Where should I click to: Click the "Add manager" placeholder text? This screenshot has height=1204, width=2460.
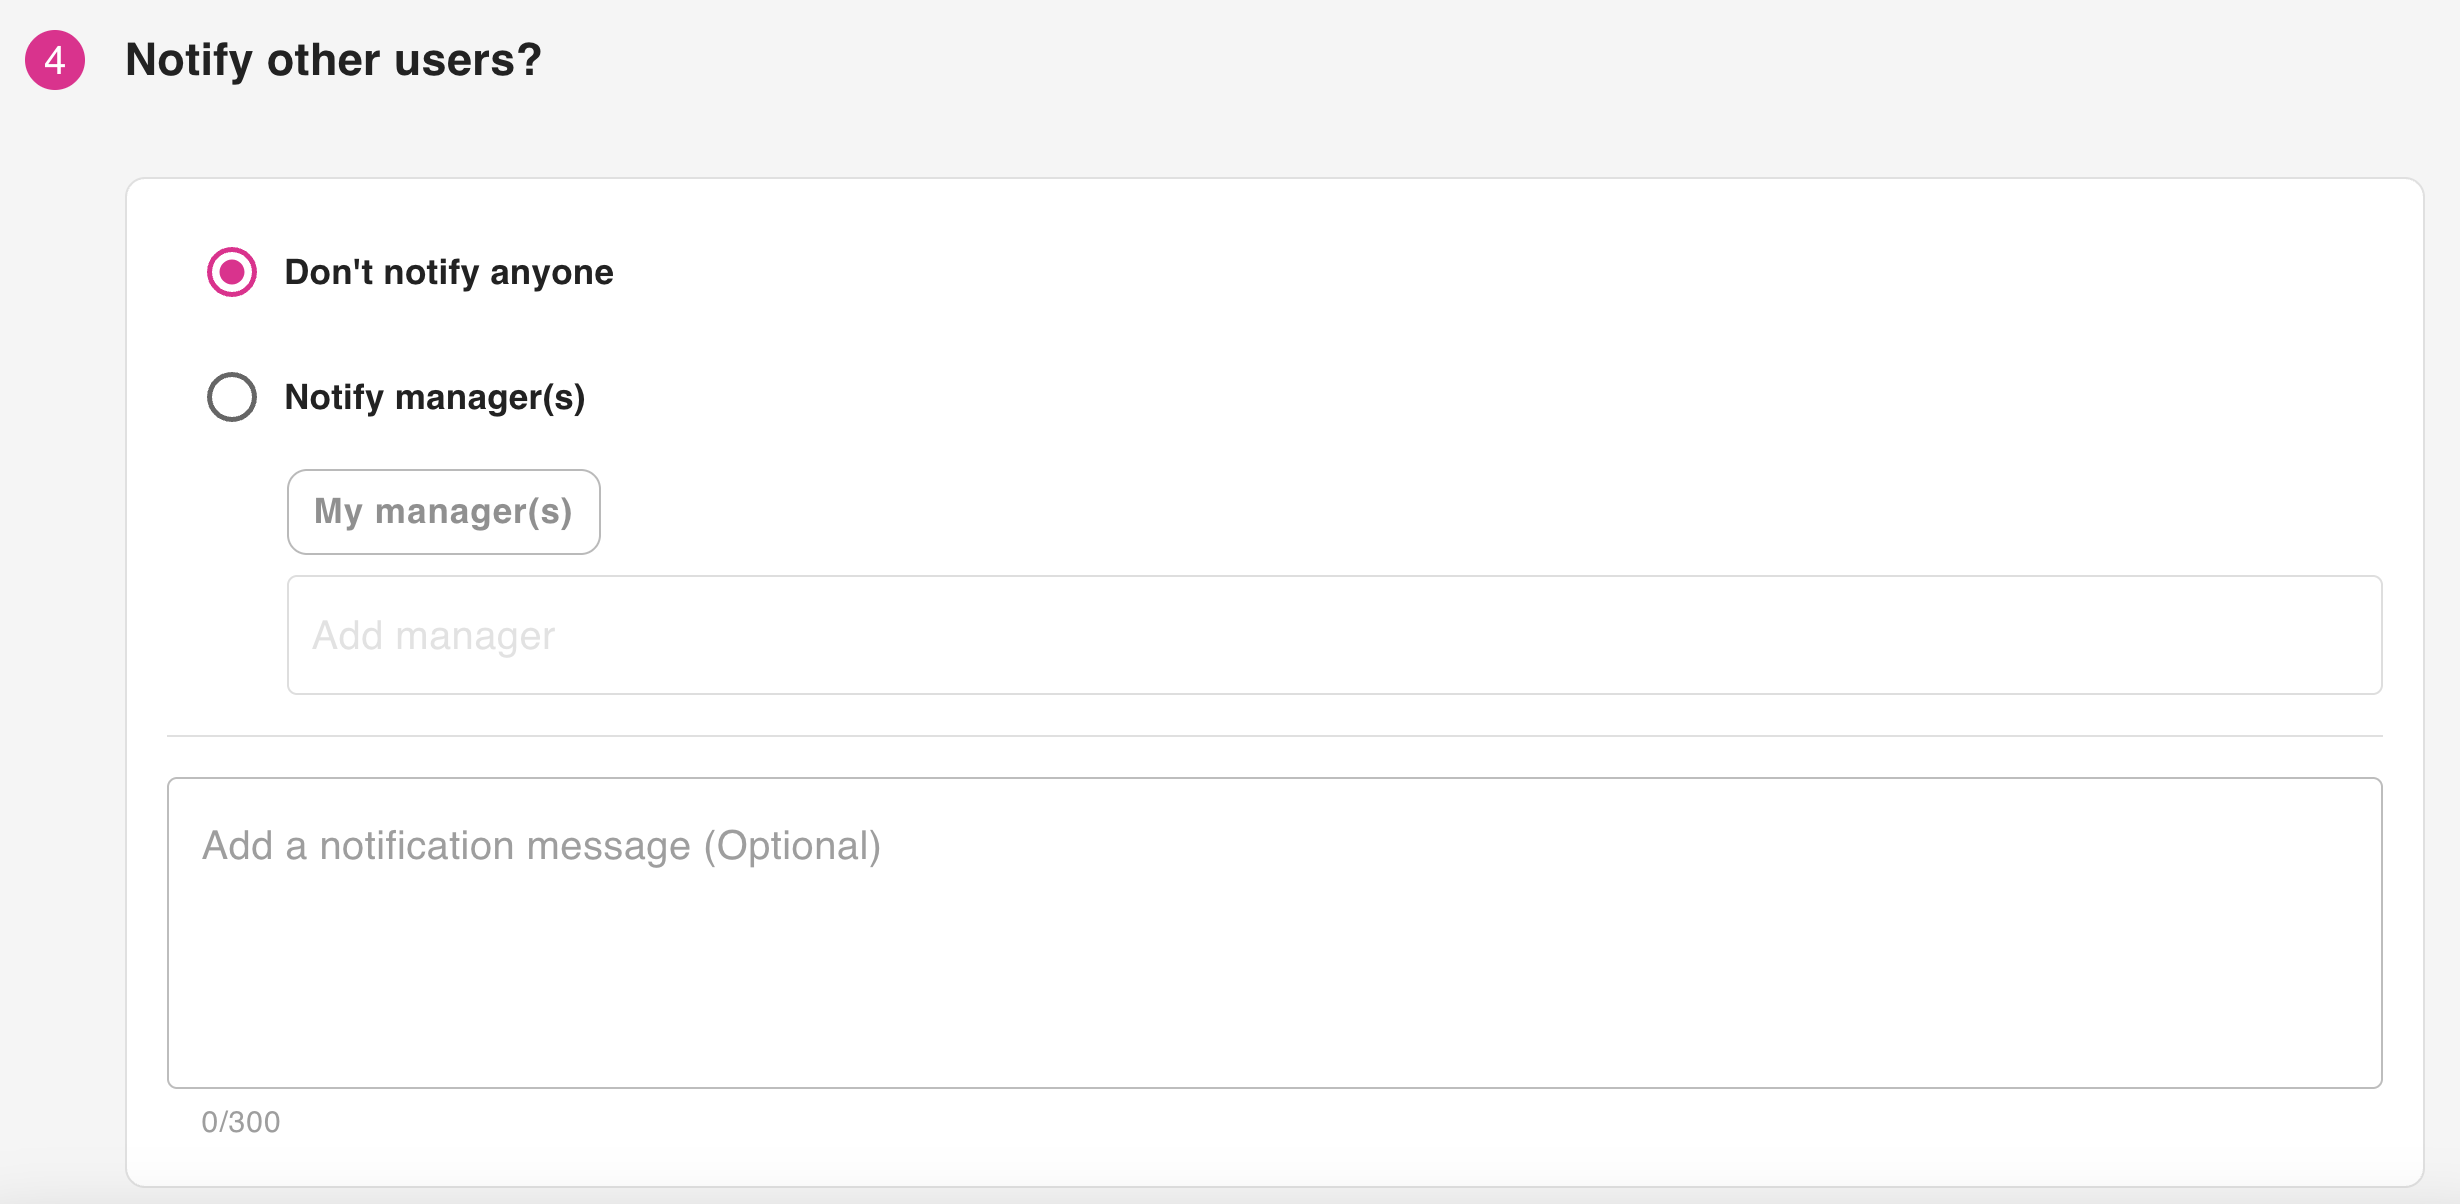tap(433, 636)
